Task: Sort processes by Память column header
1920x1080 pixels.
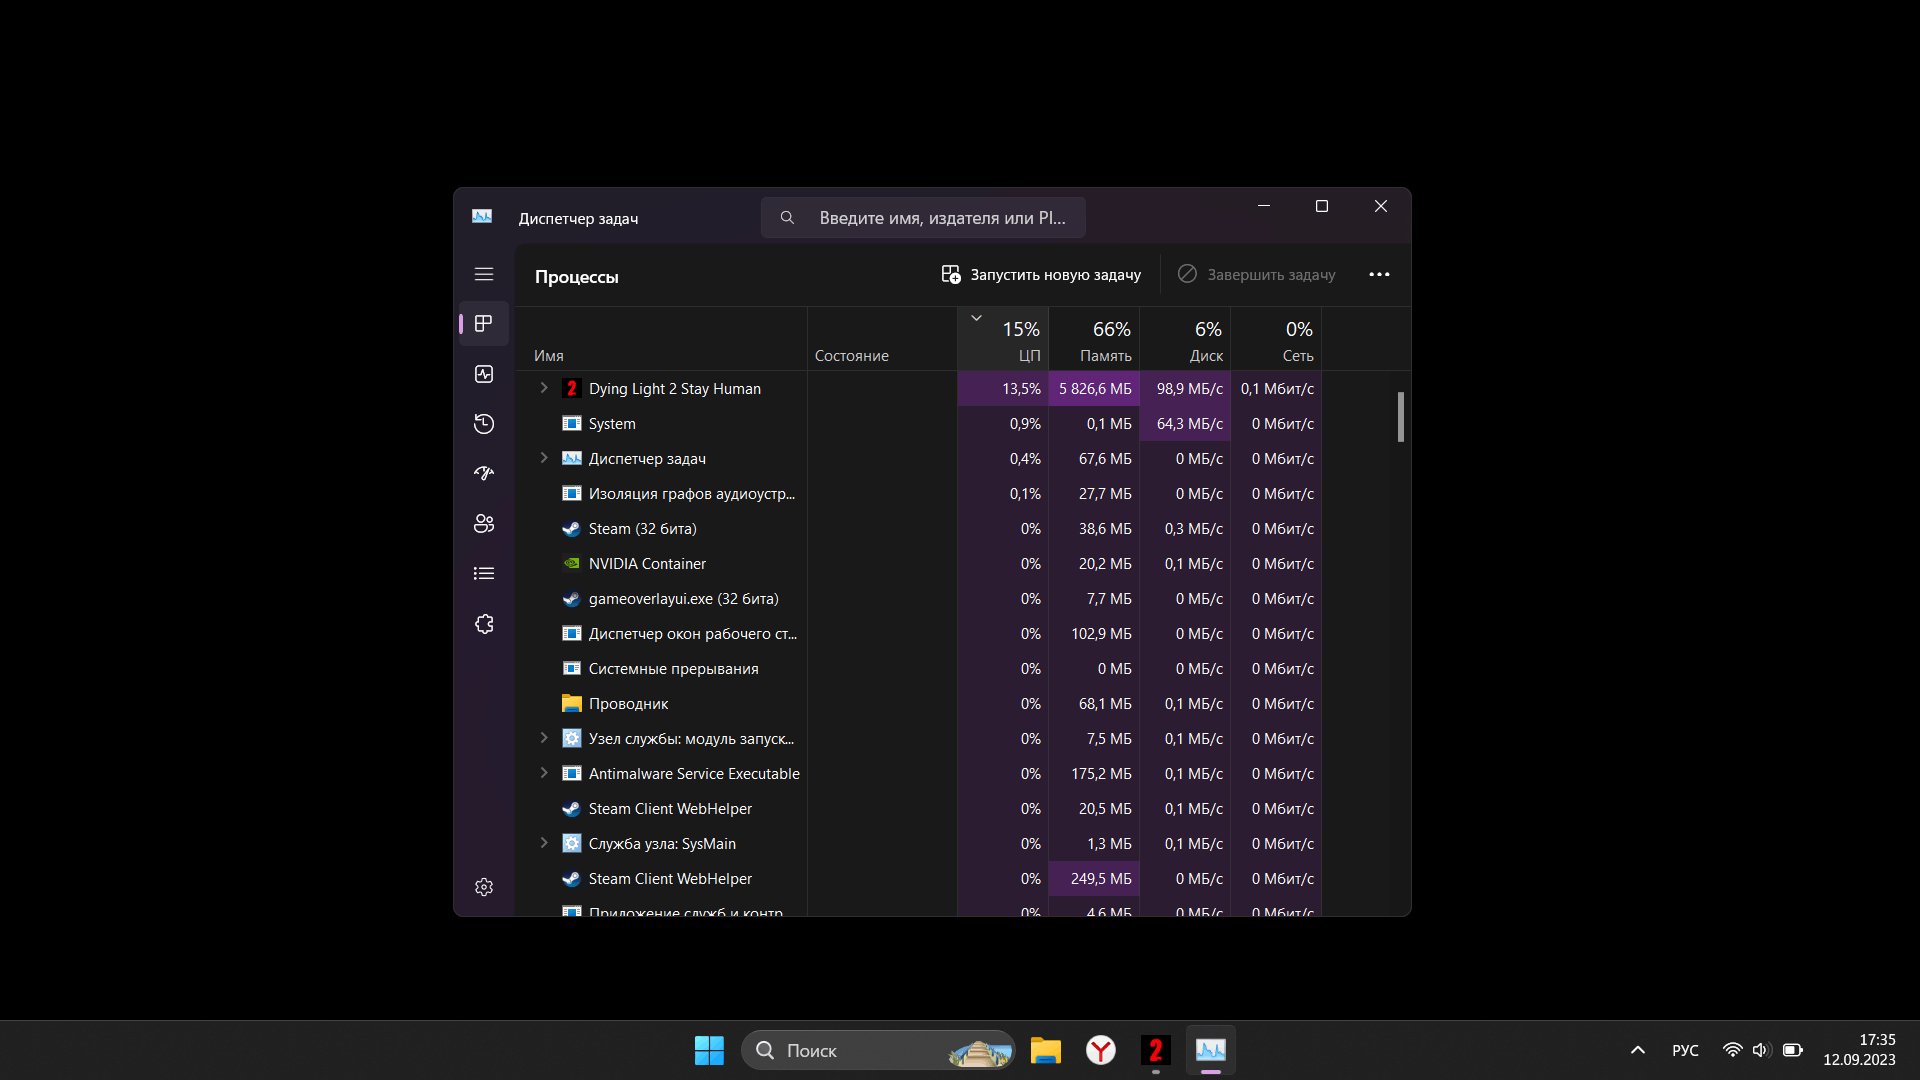Action: pyautogui.click(x=1094, y=339)
